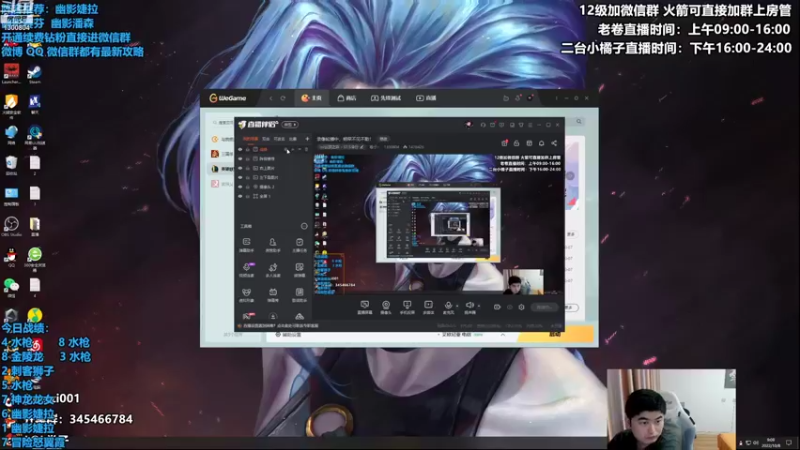
Task: Open the Steam desktop shortcut
Action: tap(35, 74)
